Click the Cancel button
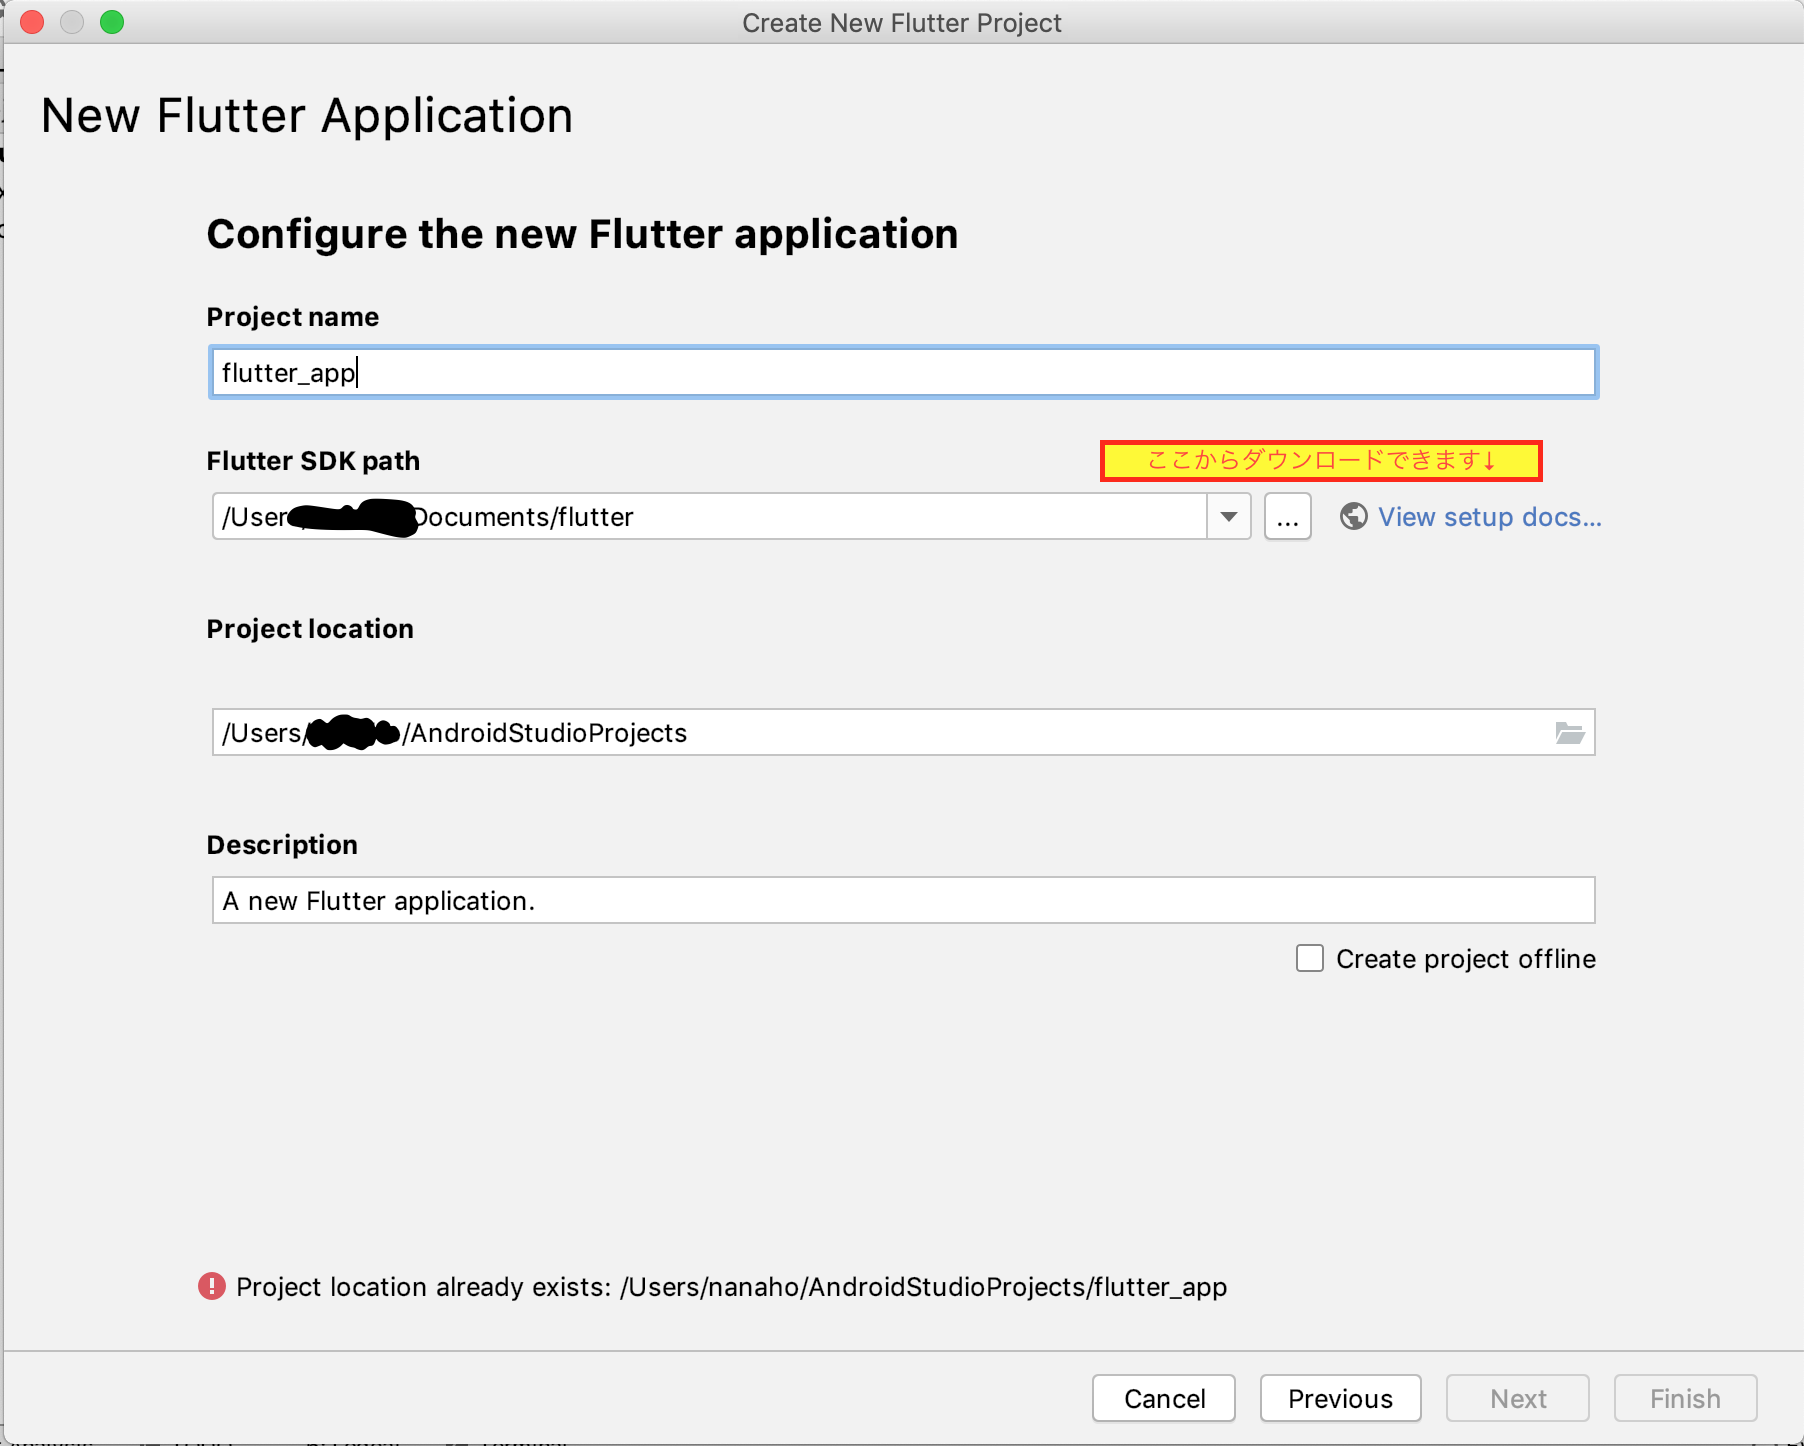This screenshot has width=1804, height=1446. (x=1164, y=1398)
